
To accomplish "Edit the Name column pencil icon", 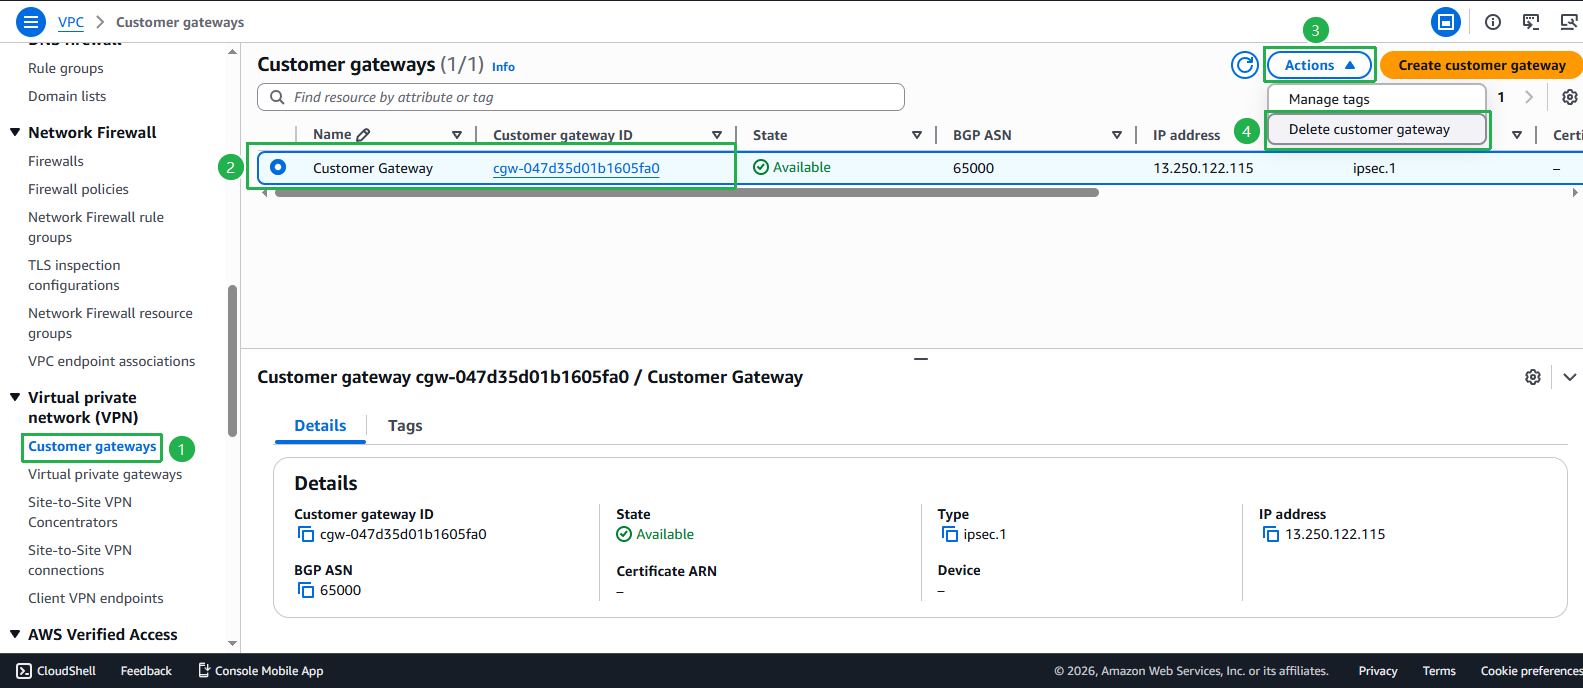I will click(x=363, y=135).
